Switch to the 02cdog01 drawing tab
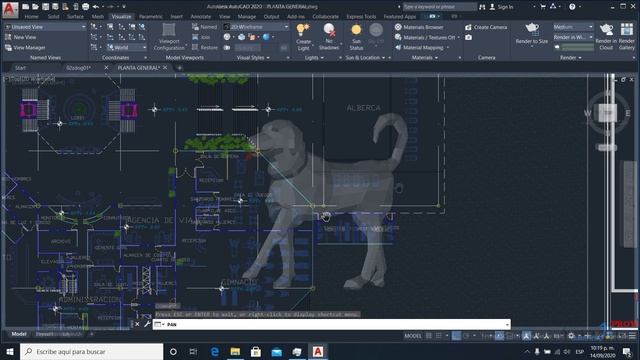Image resolution: width=640 pixels, height=360 pixels. point(78,68)
